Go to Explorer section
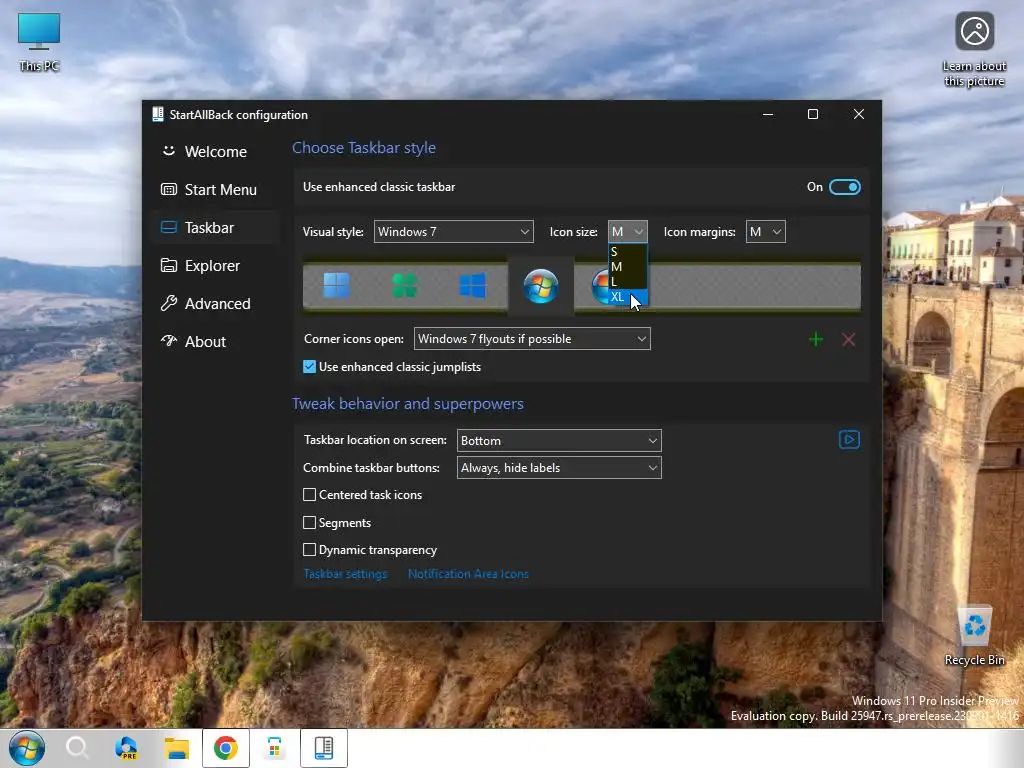Screen dimensions: 1024x768 [215, 266]
